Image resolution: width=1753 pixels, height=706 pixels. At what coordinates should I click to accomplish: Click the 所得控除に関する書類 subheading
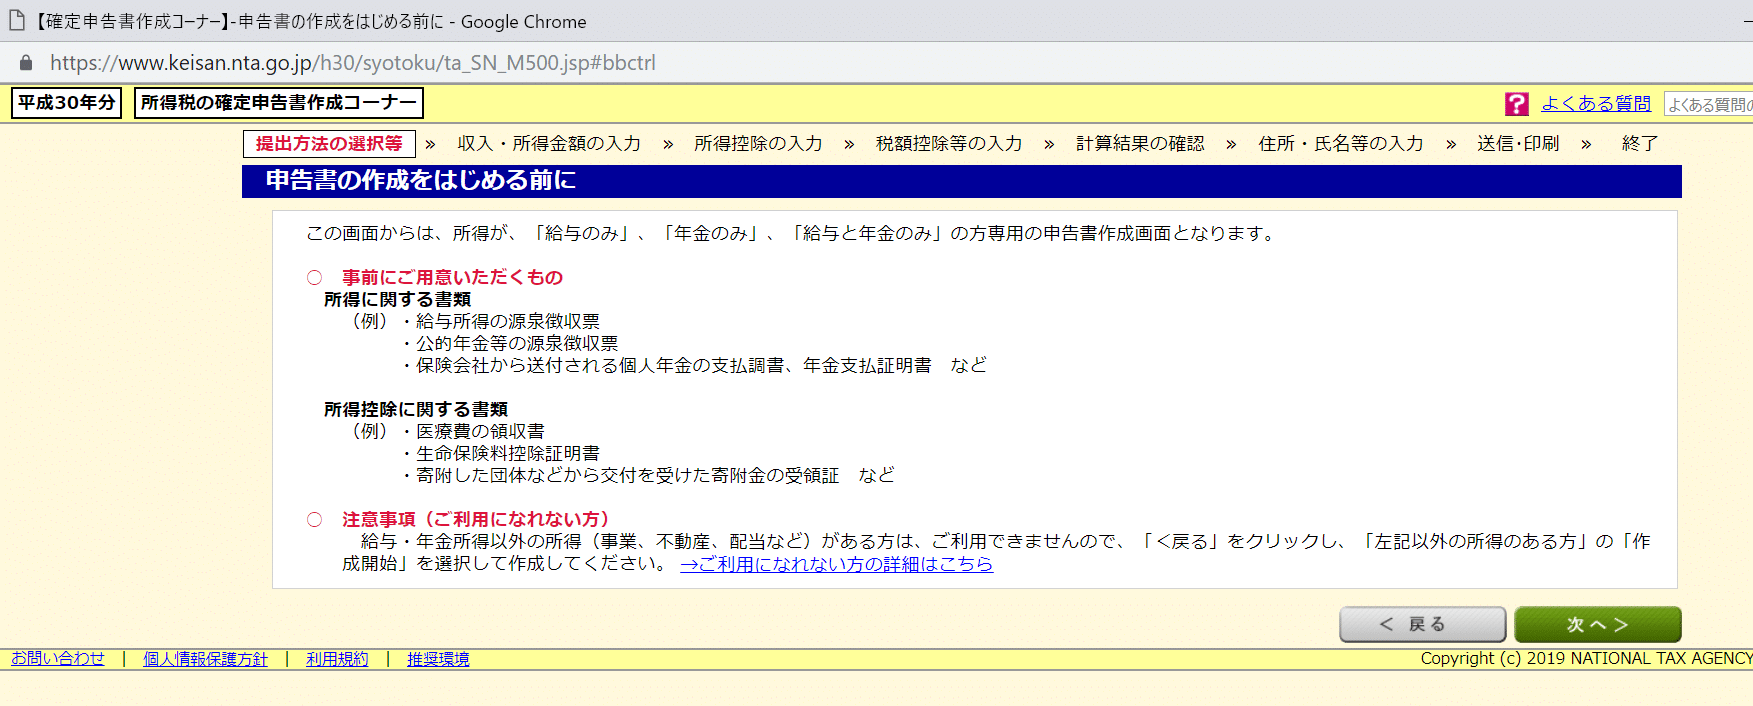(416, 409)
